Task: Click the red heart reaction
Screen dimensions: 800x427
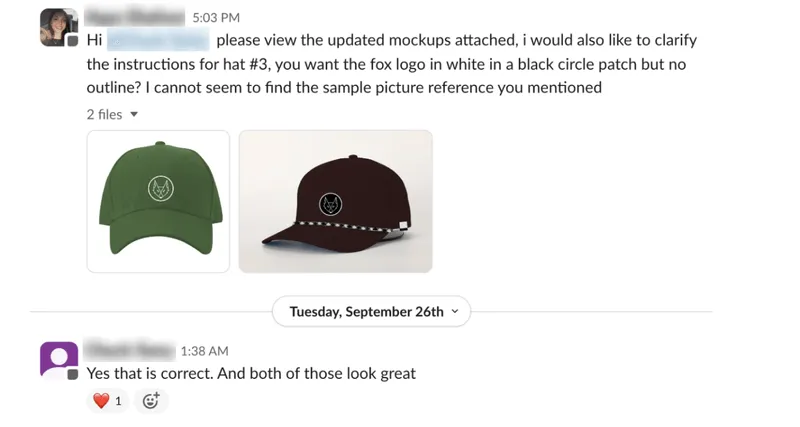Action: (x=108, y=401)
